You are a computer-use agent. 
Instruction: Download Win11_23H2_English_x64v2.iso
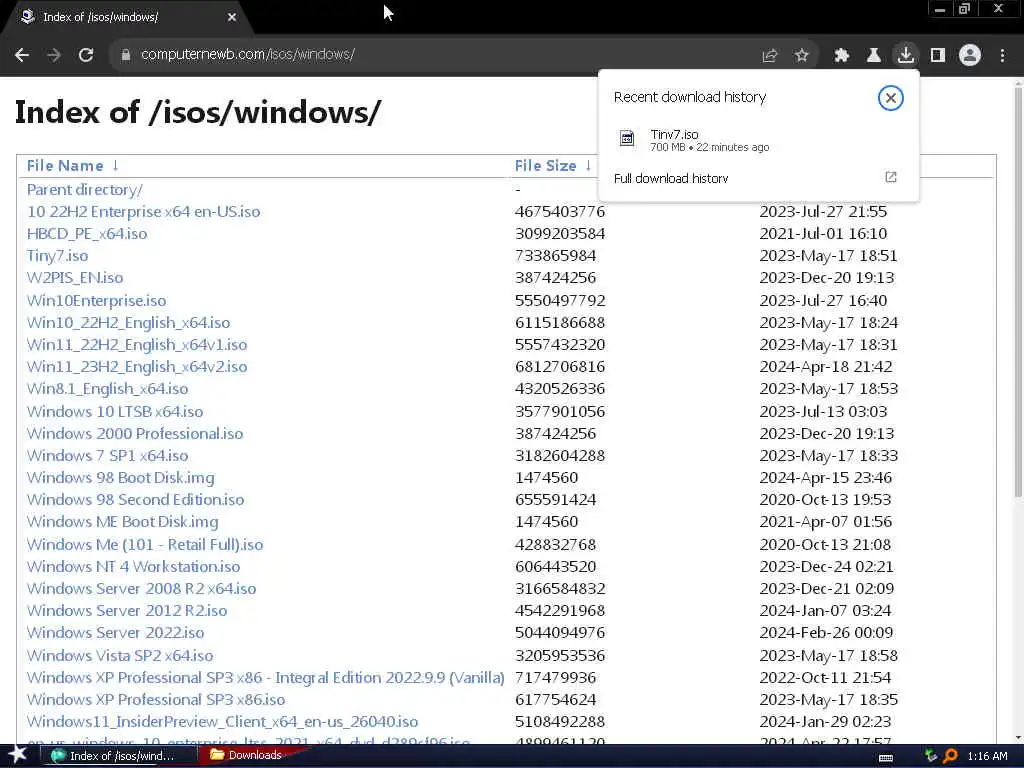(136, 366)
